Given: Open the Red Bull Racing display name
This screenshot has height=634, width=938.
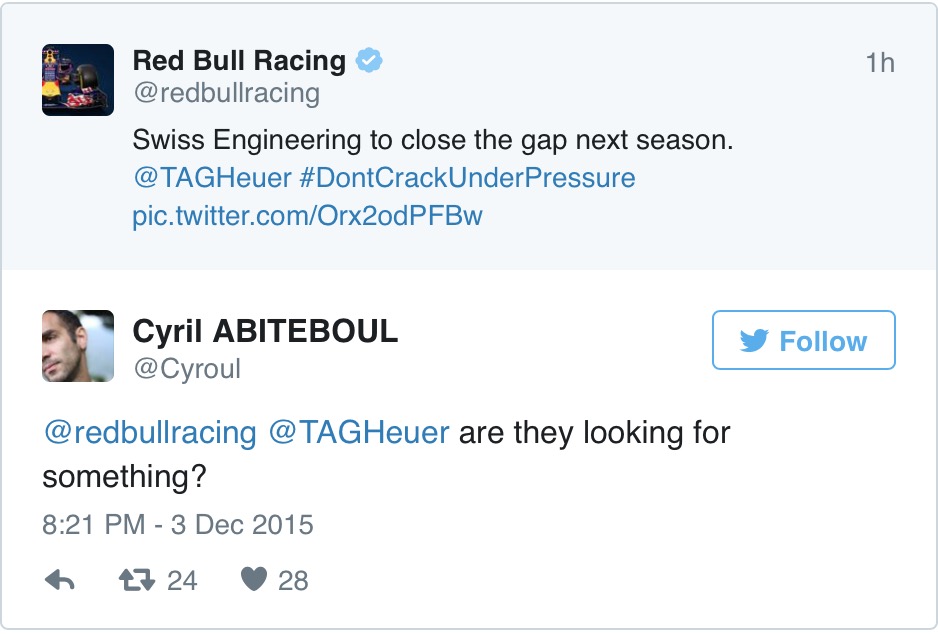Looking at the screenshot, I should tap(239, 61).
